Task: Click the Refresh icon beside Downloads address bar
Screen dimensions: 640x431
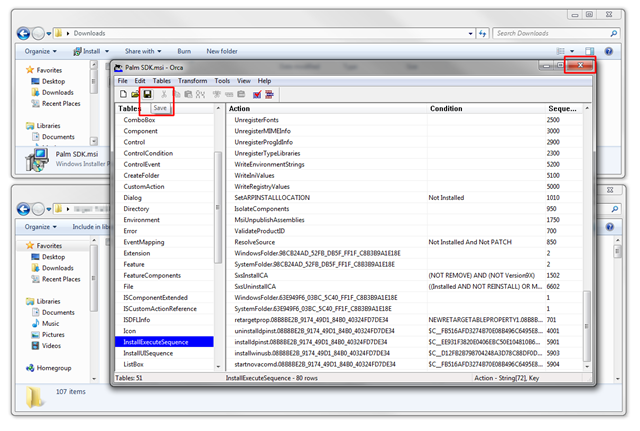Action: (482, 33)
